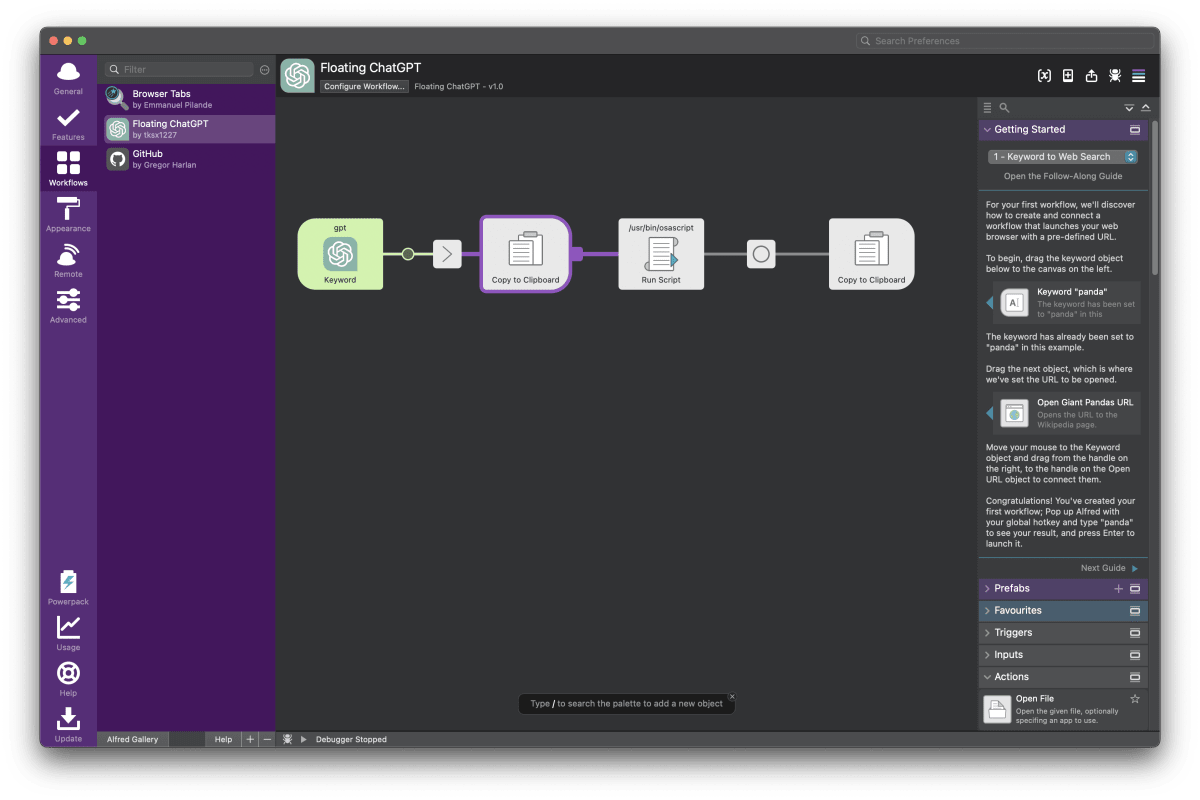Screen dimensions: 1200x800
Task: Toggle the debugger bug icon in top toolbar
Action: point(1115,76)
